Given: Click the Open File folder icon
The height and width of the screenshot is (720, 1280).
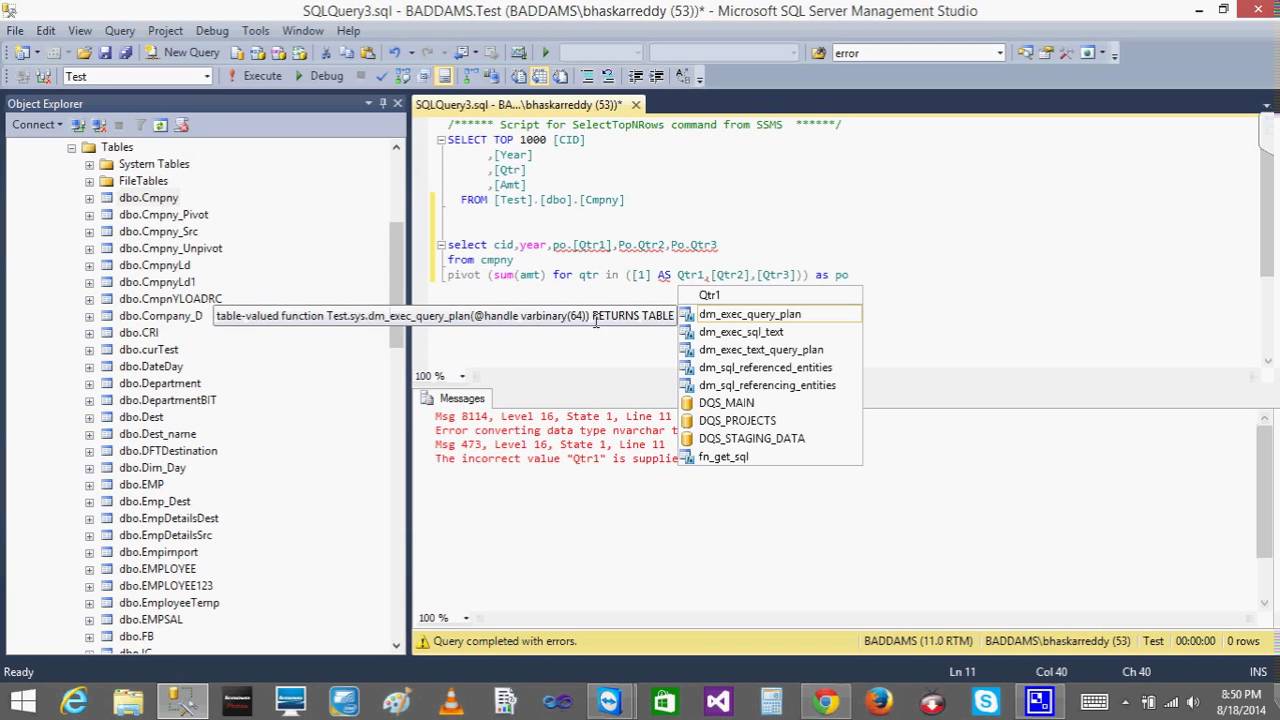Looking at the screenshot, I should click(x=84, y=53).
